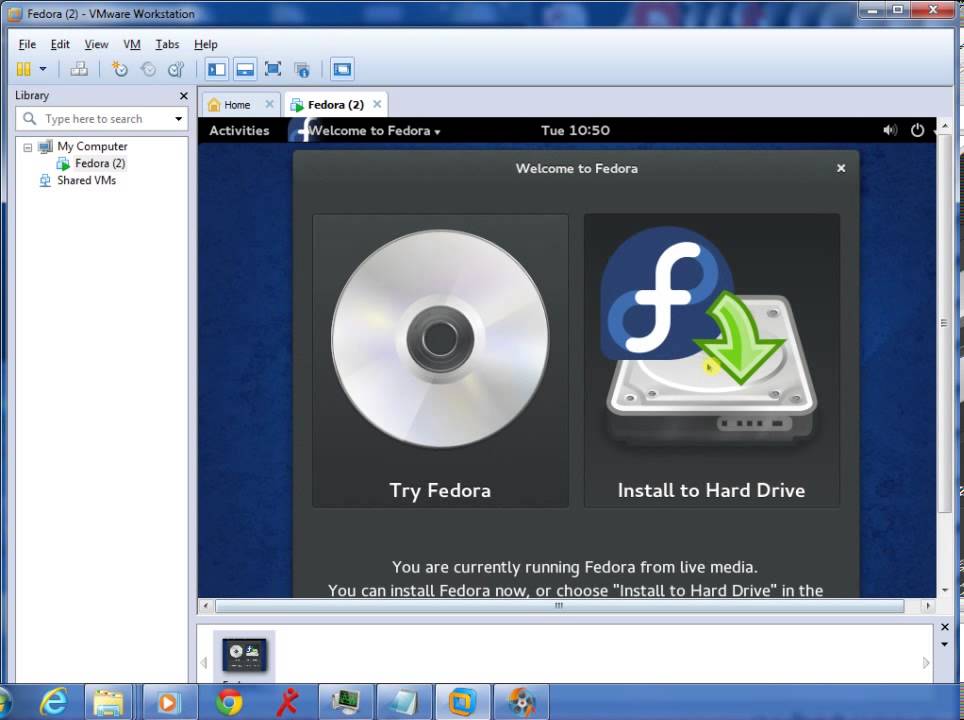Open the File menu
Screen dimensions: 964x720
click(27, 44)
